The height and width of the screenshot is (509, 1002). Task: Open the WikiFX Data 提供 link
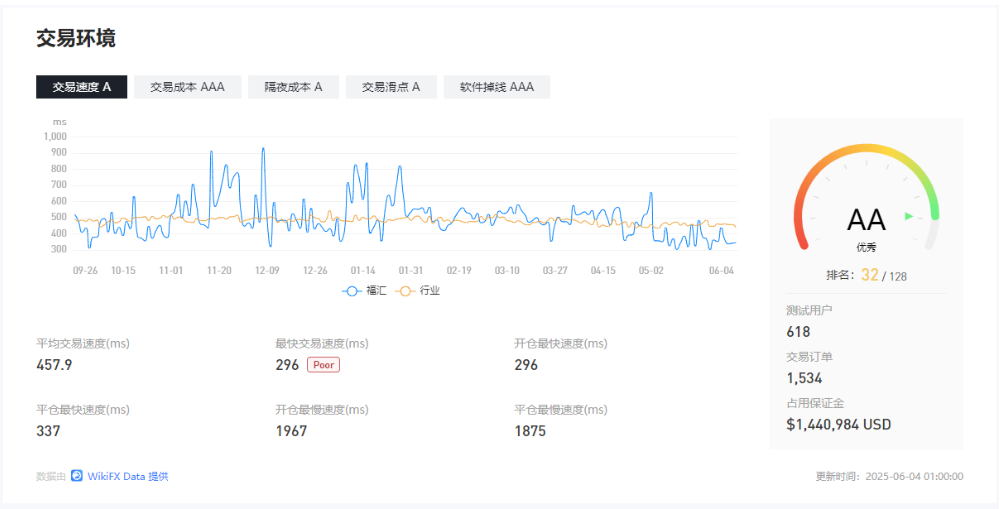[x=127, y=477]
